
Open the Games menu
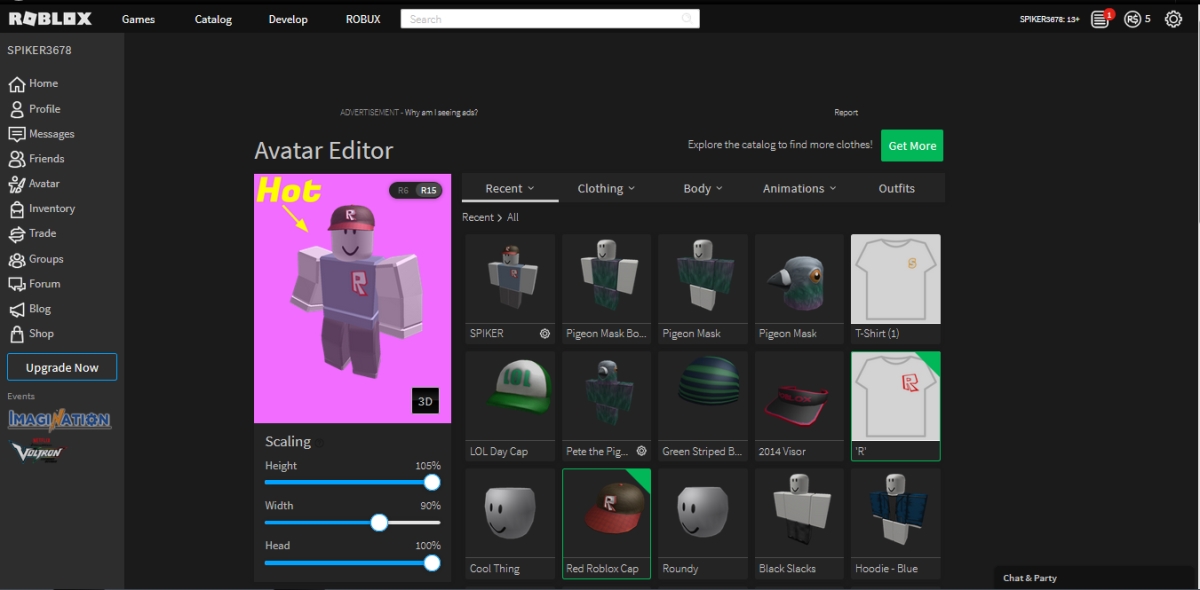click(x=138, y=19)
